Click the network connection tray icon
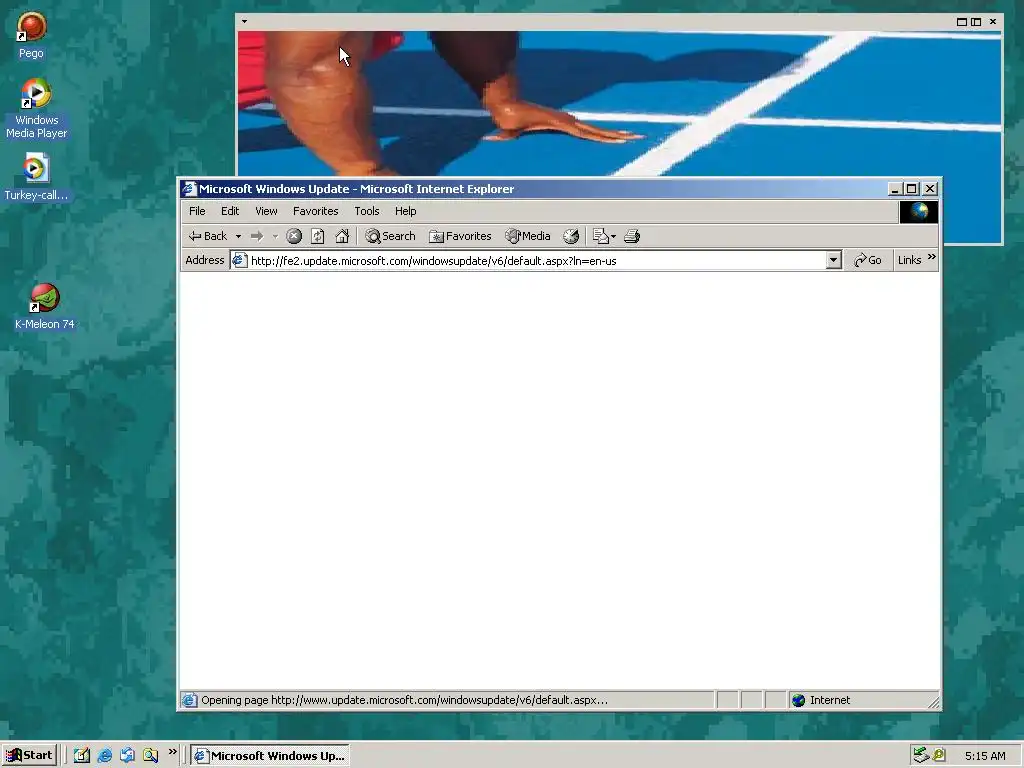Screen dimensions: 1024x768 pos(921,756)
